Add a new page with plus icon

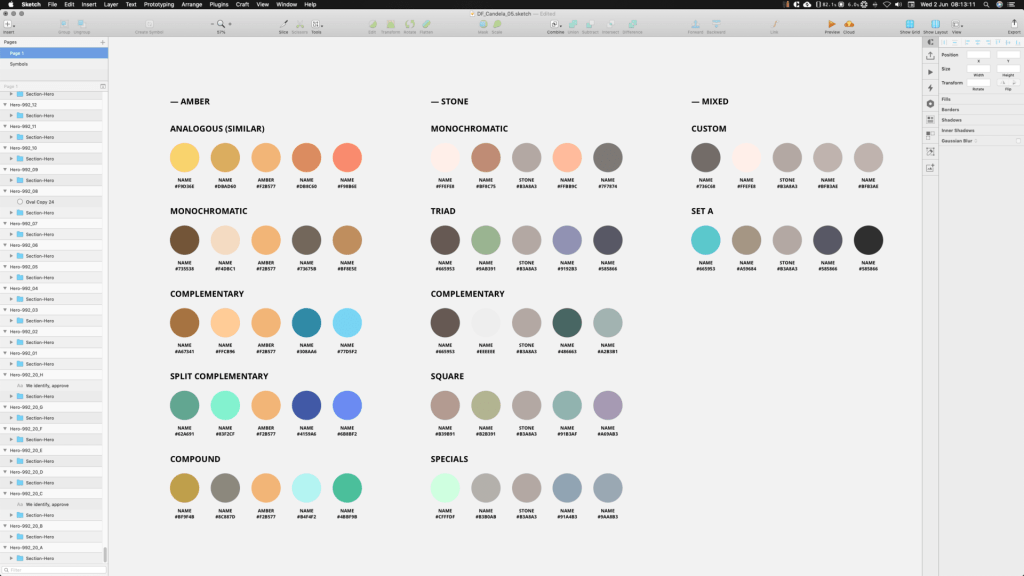coord(102,42)
